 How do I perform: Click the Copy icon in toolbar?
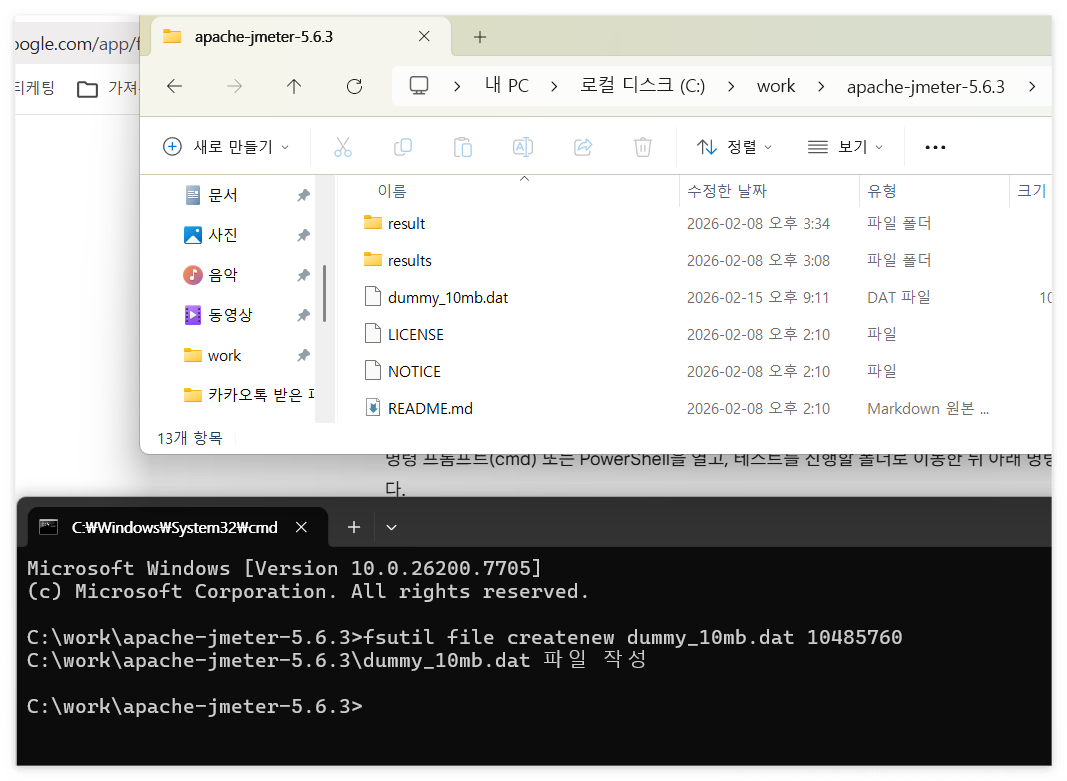tap(403, 147)
